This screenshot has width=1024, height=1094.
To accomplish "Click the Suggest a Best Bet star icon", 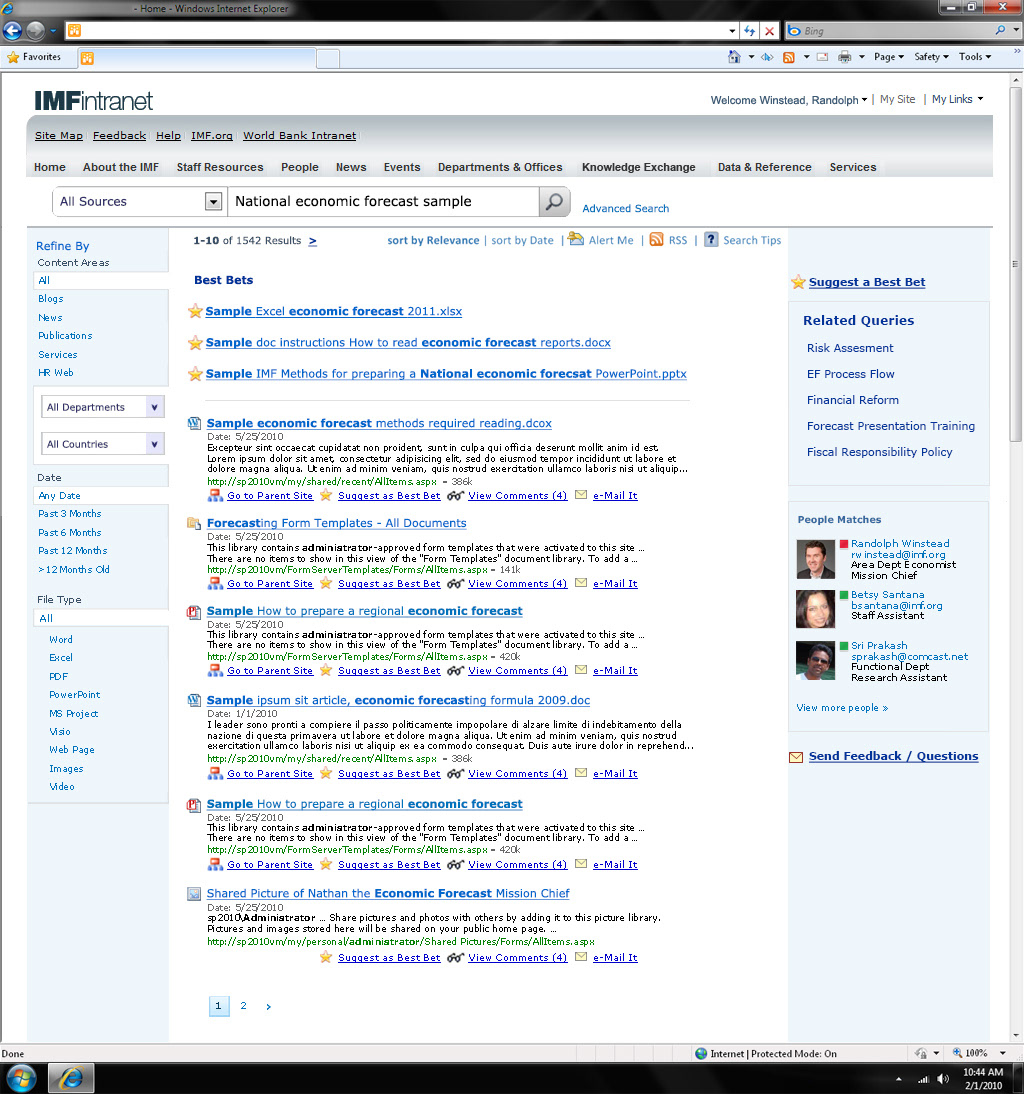I will coord(799,282).
